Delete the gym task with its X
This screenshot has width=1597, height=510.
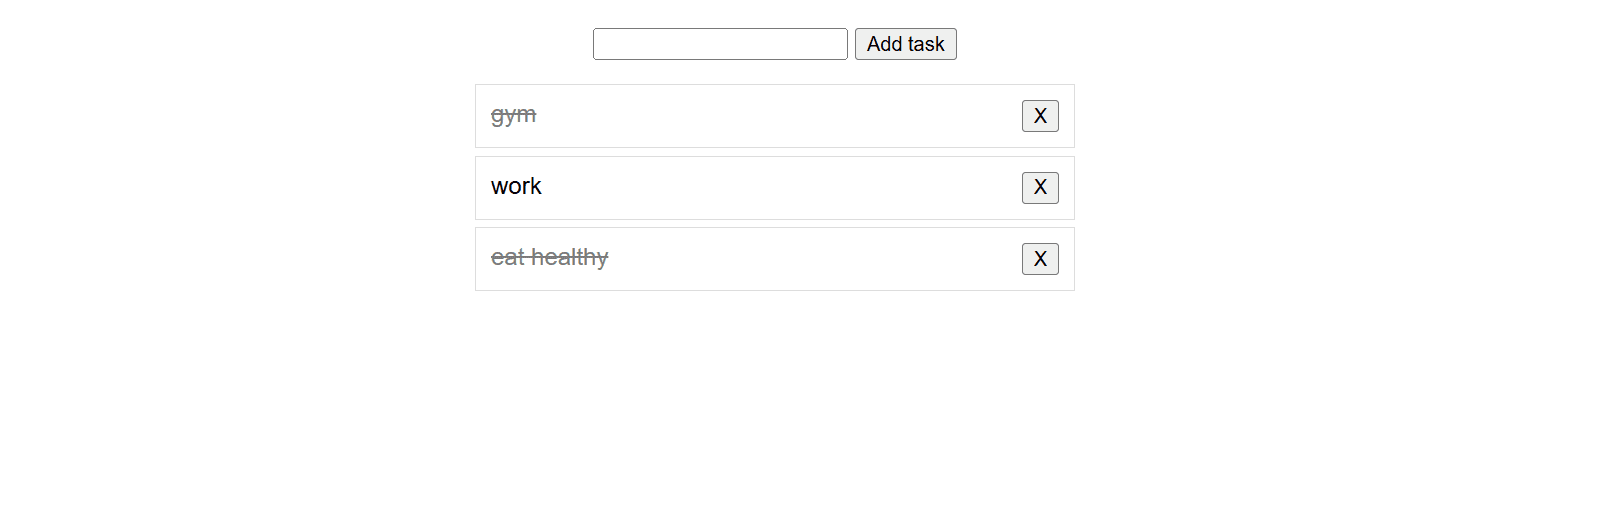1040,116
